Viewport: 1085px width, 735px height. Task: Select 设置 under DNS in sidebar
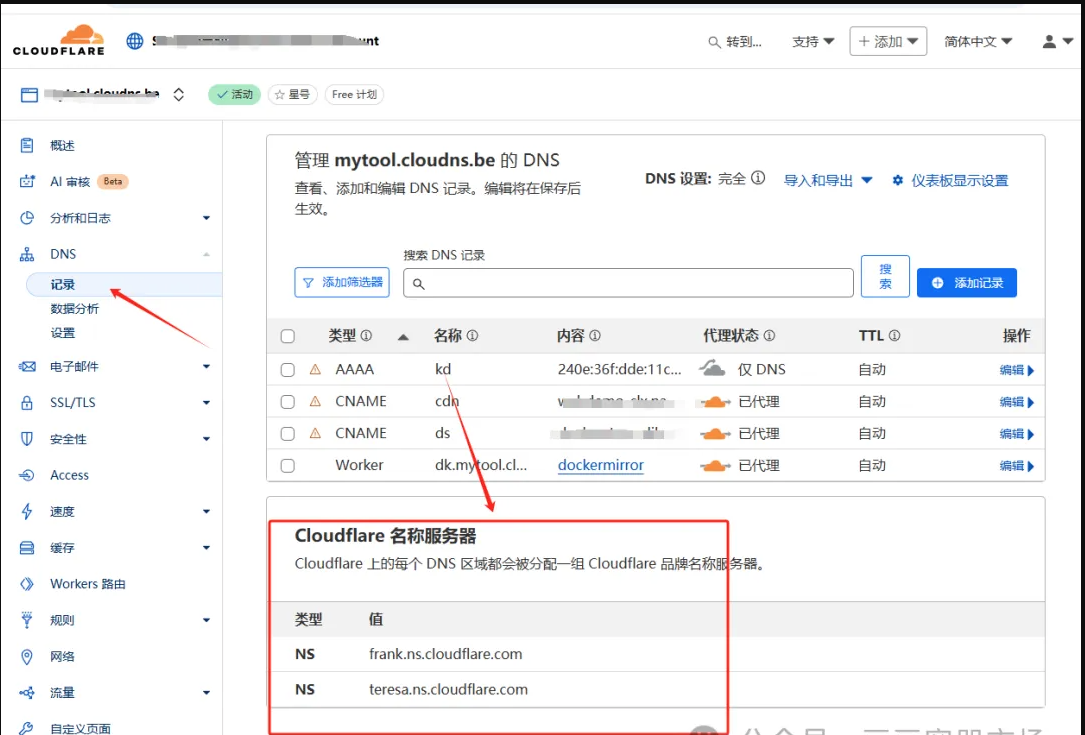62,333
